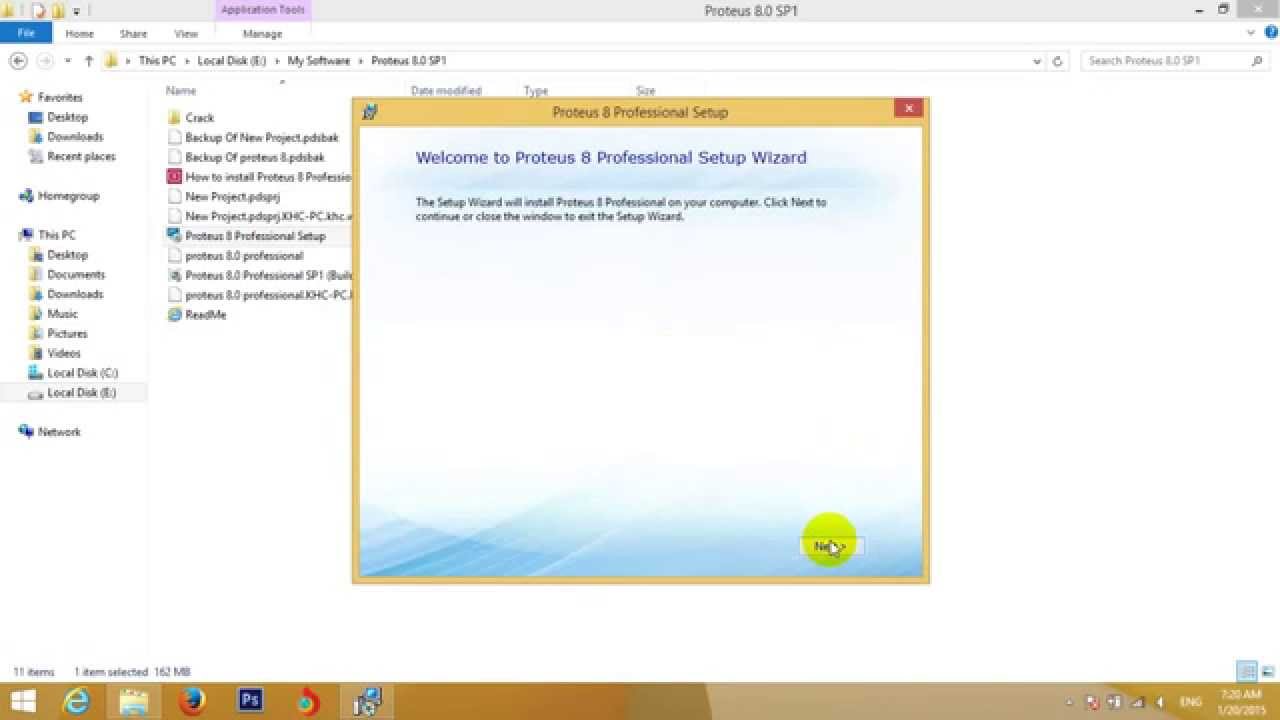
Task: Close the Proteus 8 Professional Setup dialog
Action: click(x=908, y=108)
